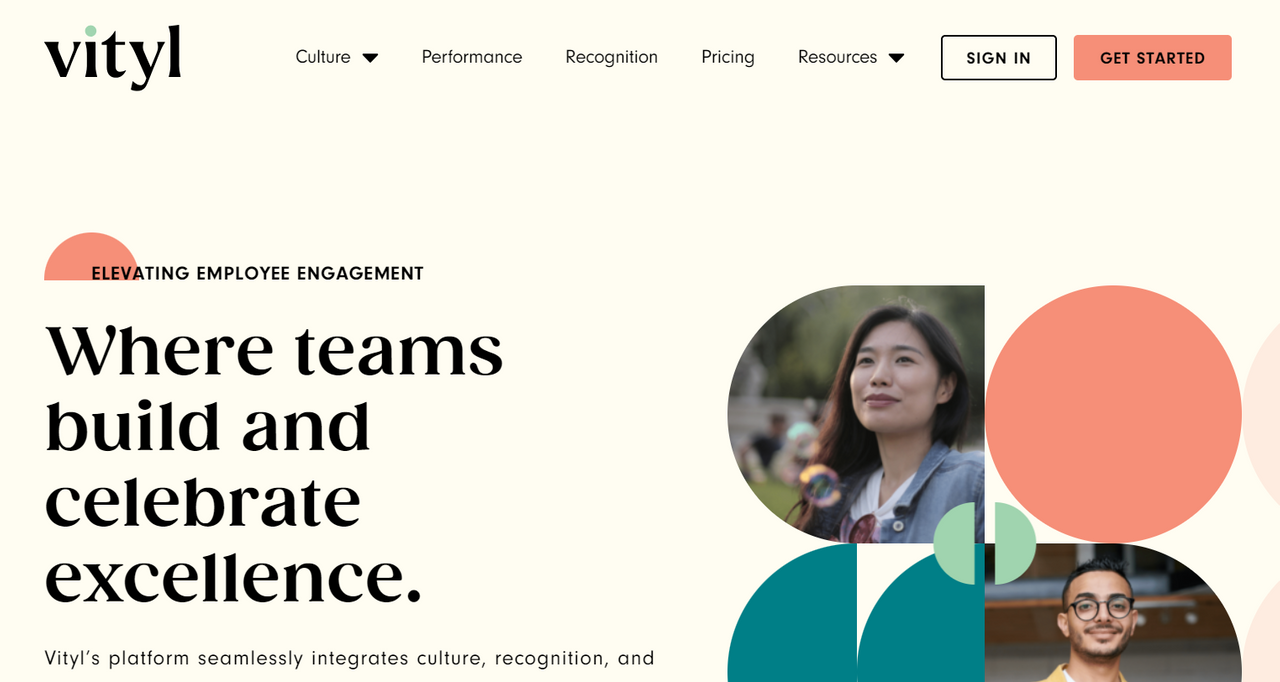Open the Recognition page

pos(612,57)
